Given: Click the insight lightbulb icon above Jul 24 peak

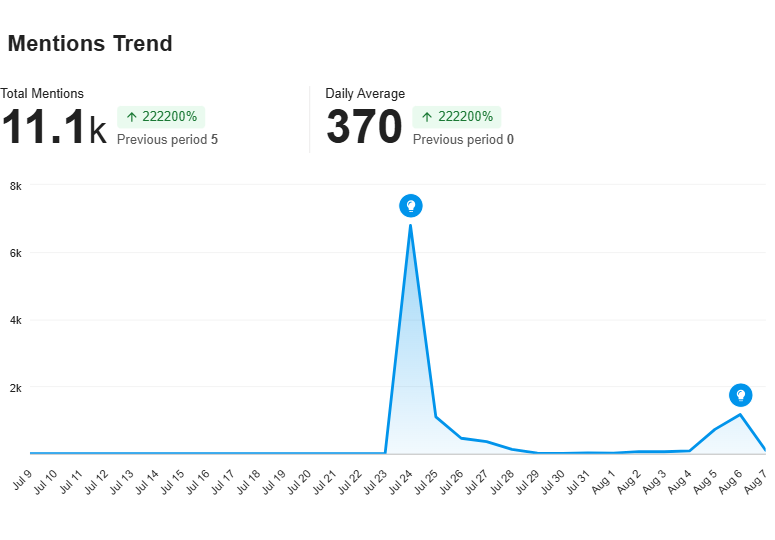Looking at the screenshot, I should (411, 206).
